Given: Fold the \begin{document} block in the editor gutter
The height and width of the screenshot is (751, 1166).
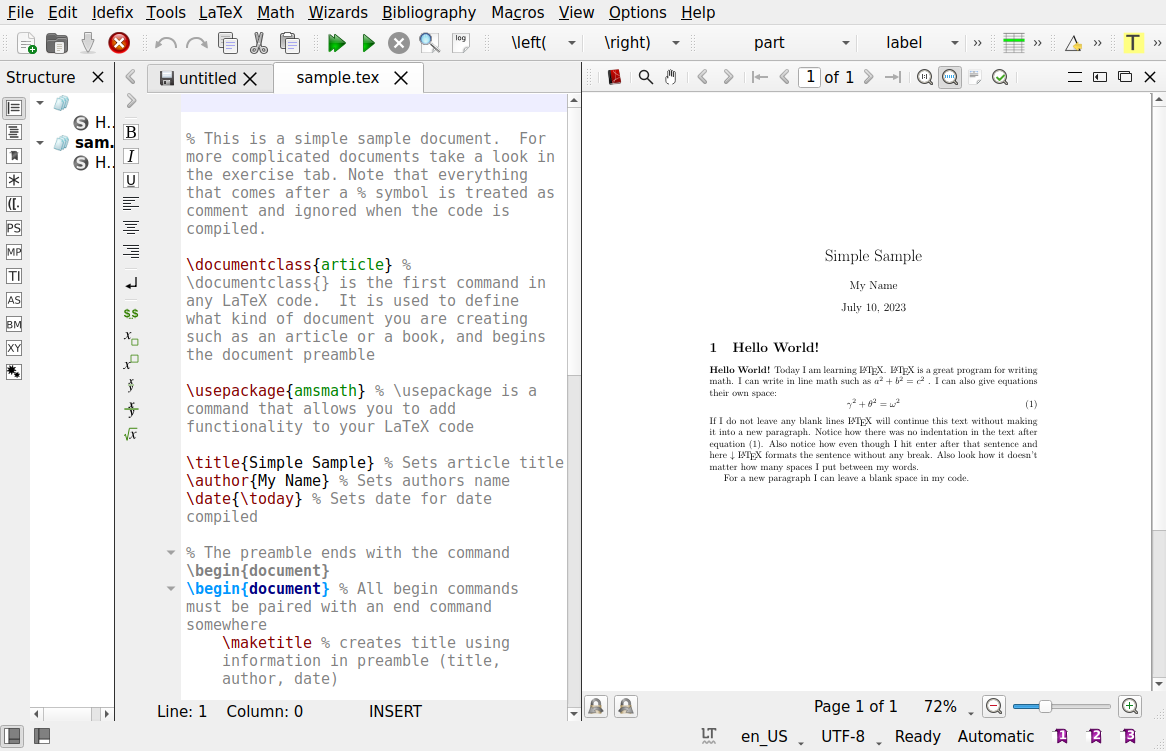Looking at the screenshot, I should [171, 589].
